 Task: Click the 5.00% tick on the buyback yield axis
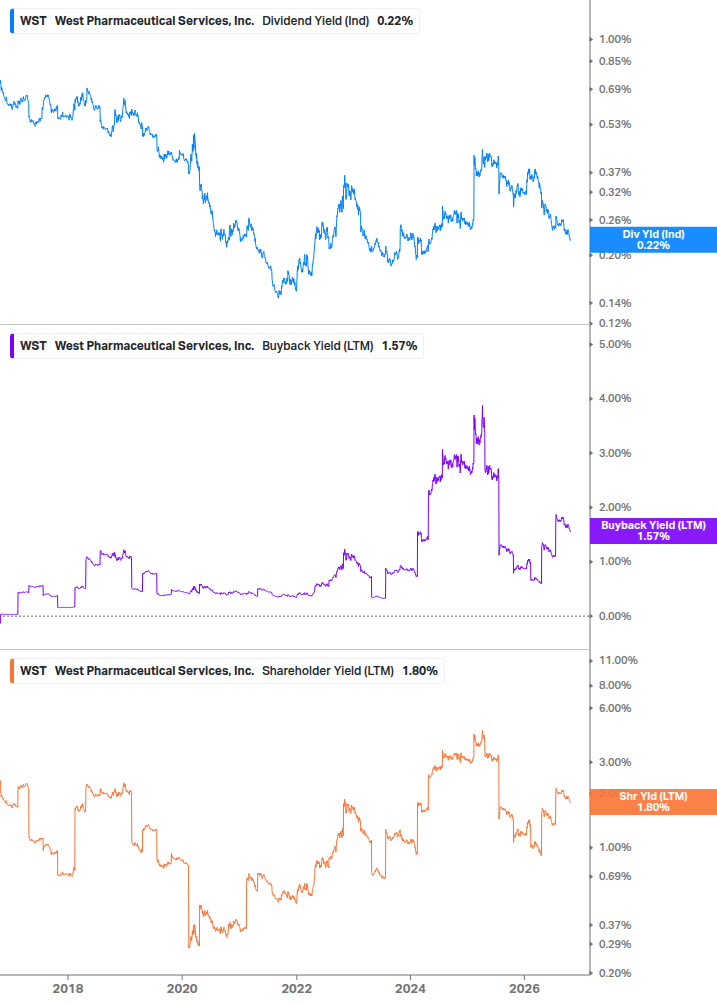[615, 344]
